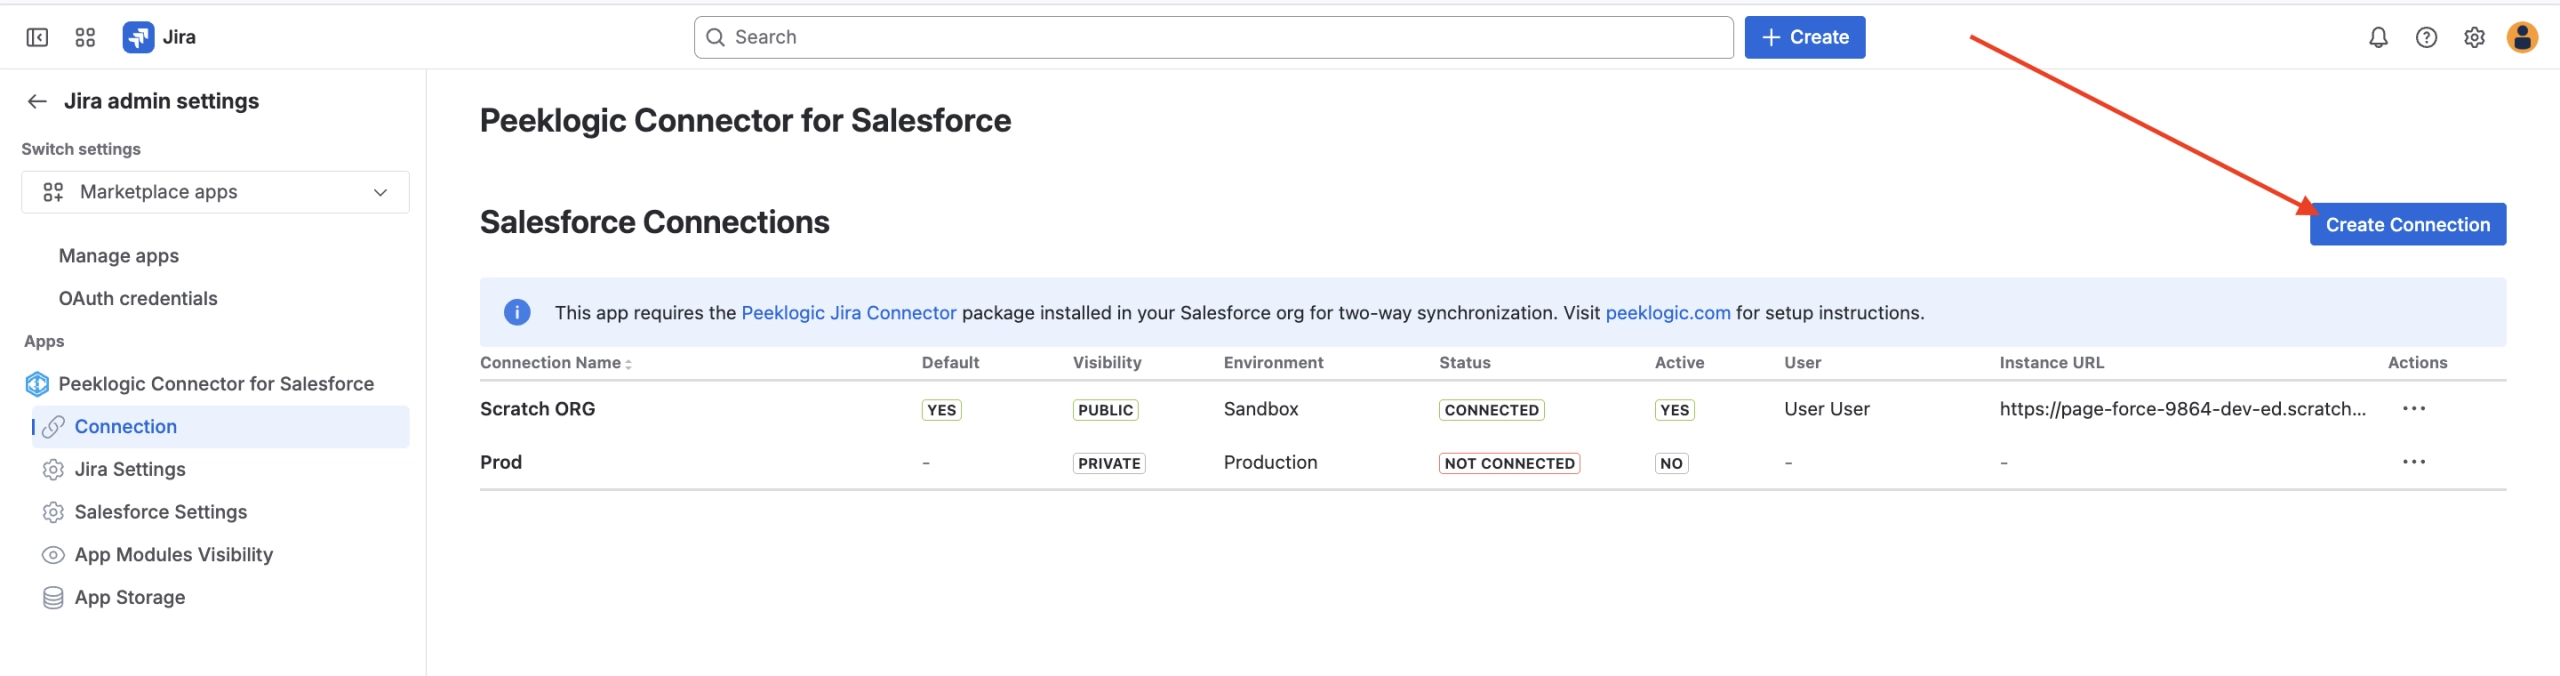Select the Connection sidebar item
The image size is (2560, 676).
(220, 427)
